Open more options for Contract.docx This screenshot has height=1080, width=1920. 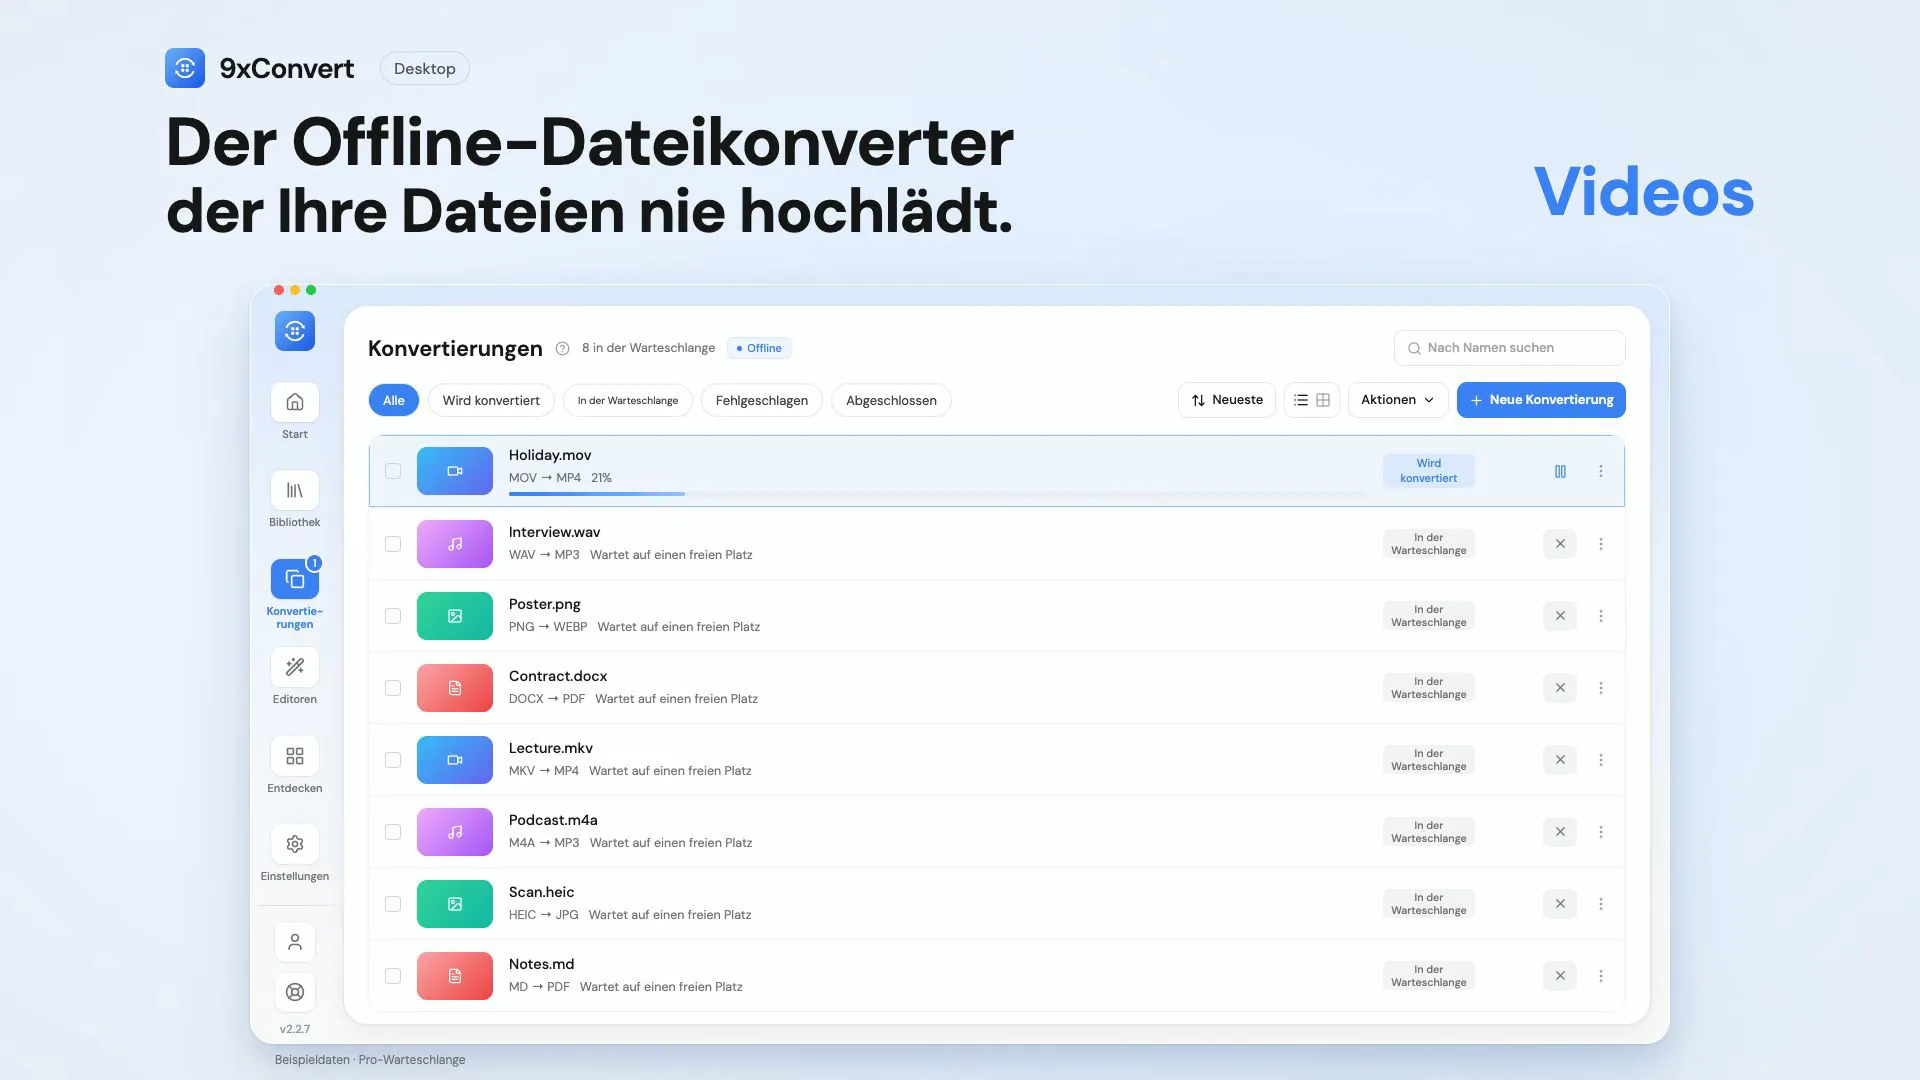coord(1601,688)
